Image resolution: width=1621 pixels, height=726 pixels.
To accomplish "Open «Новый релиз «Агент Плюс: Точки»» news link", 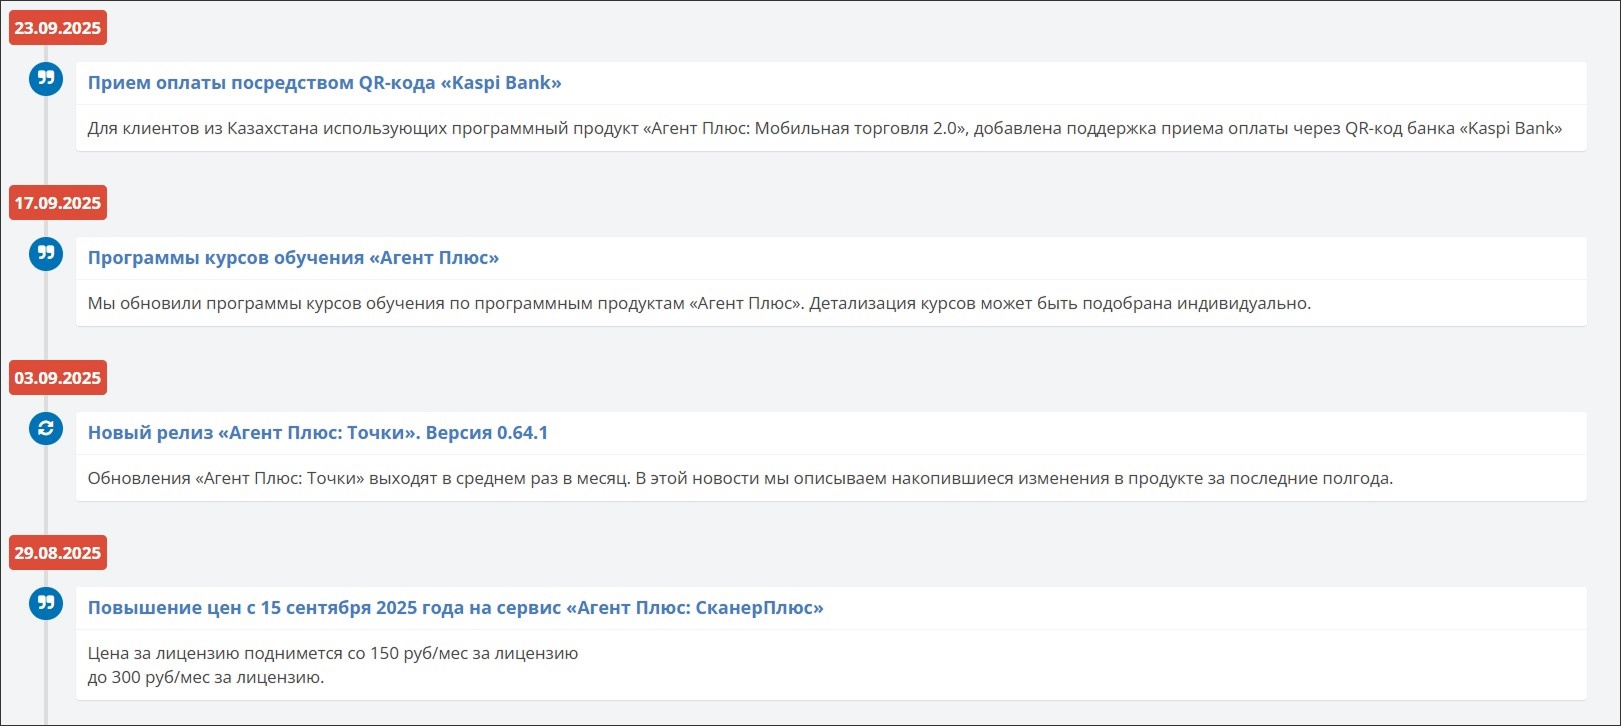I will point(317,433).
